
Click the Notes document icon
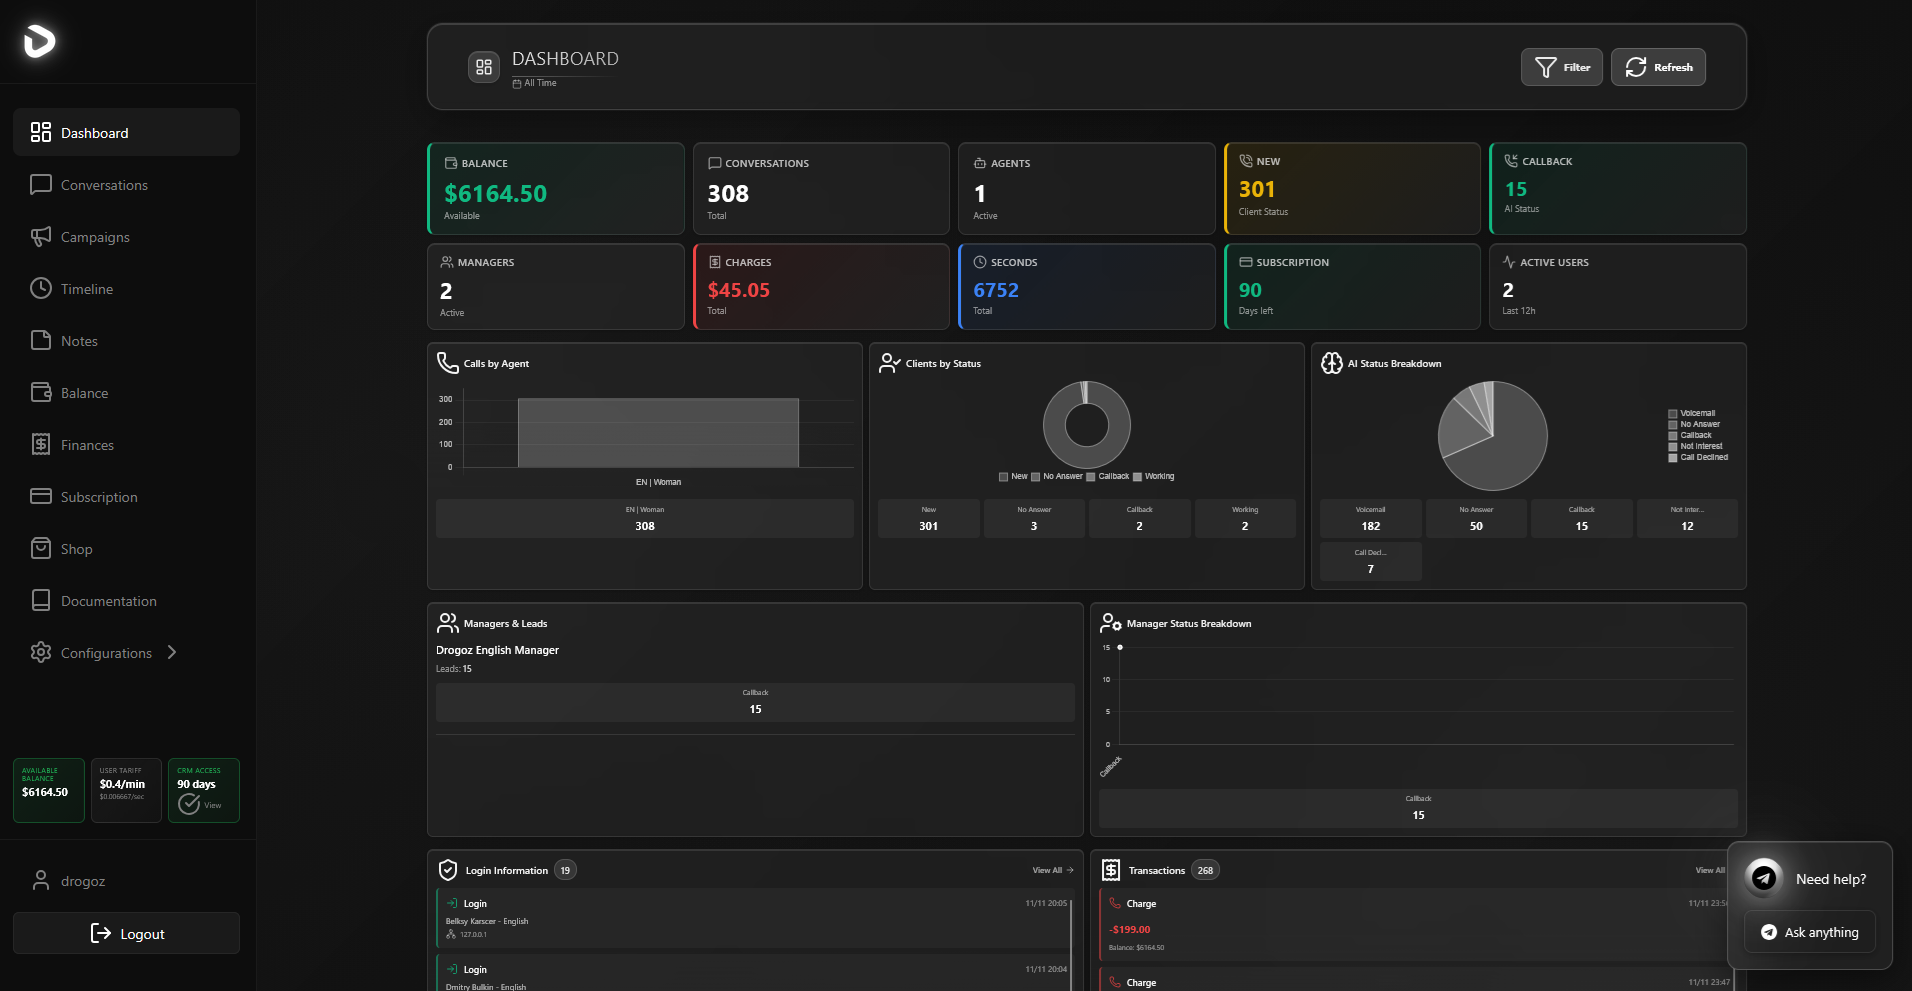[x=41, y=340]
